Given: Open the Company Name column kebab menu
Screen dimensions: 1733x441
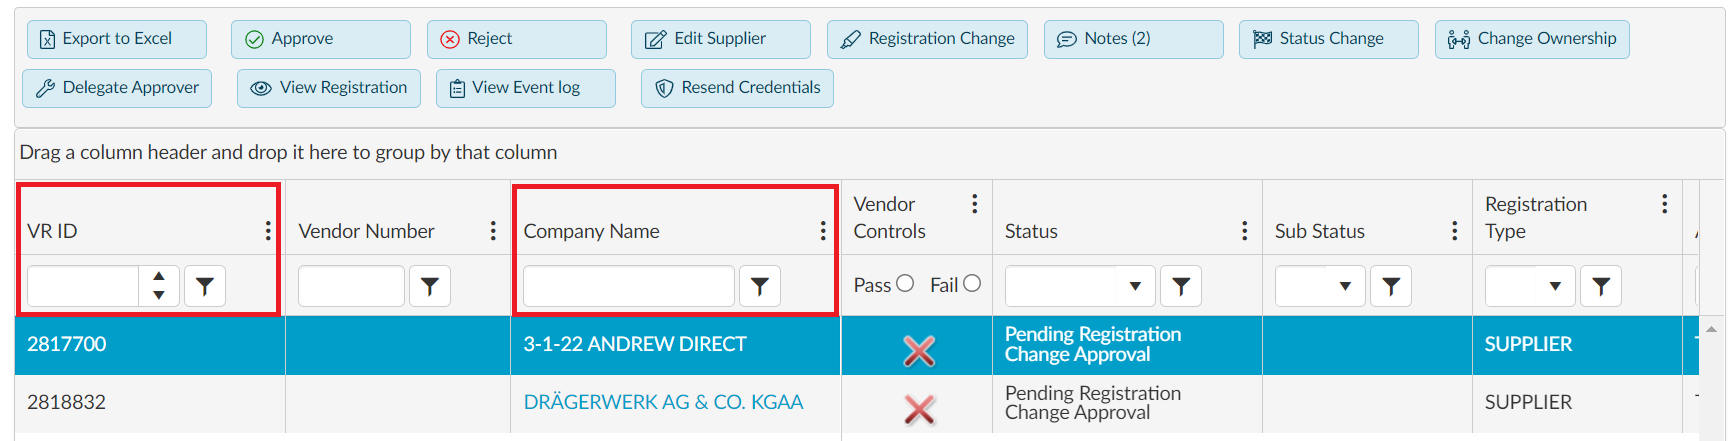Looking at the screenshot, I should (823, 231).
